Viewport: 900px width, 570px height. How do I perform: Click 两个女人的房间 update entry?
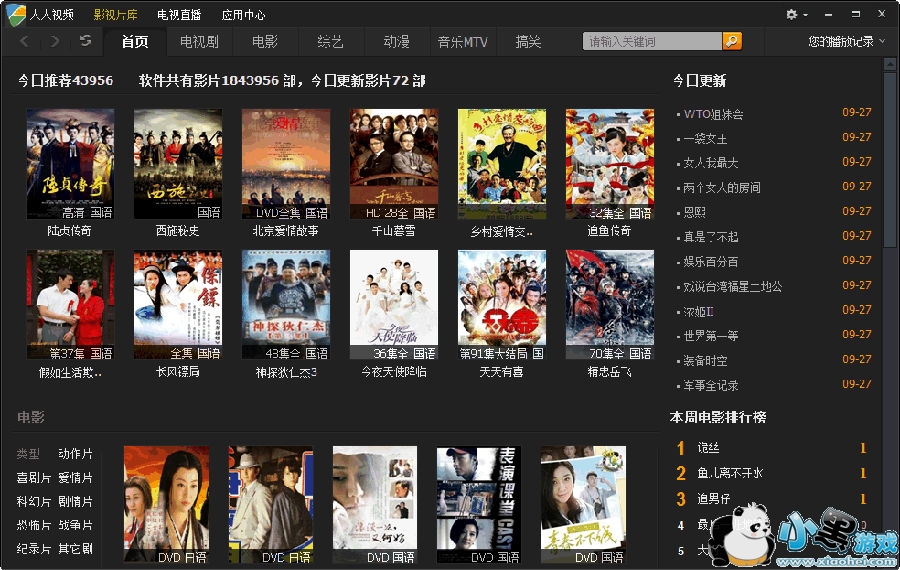721,188
